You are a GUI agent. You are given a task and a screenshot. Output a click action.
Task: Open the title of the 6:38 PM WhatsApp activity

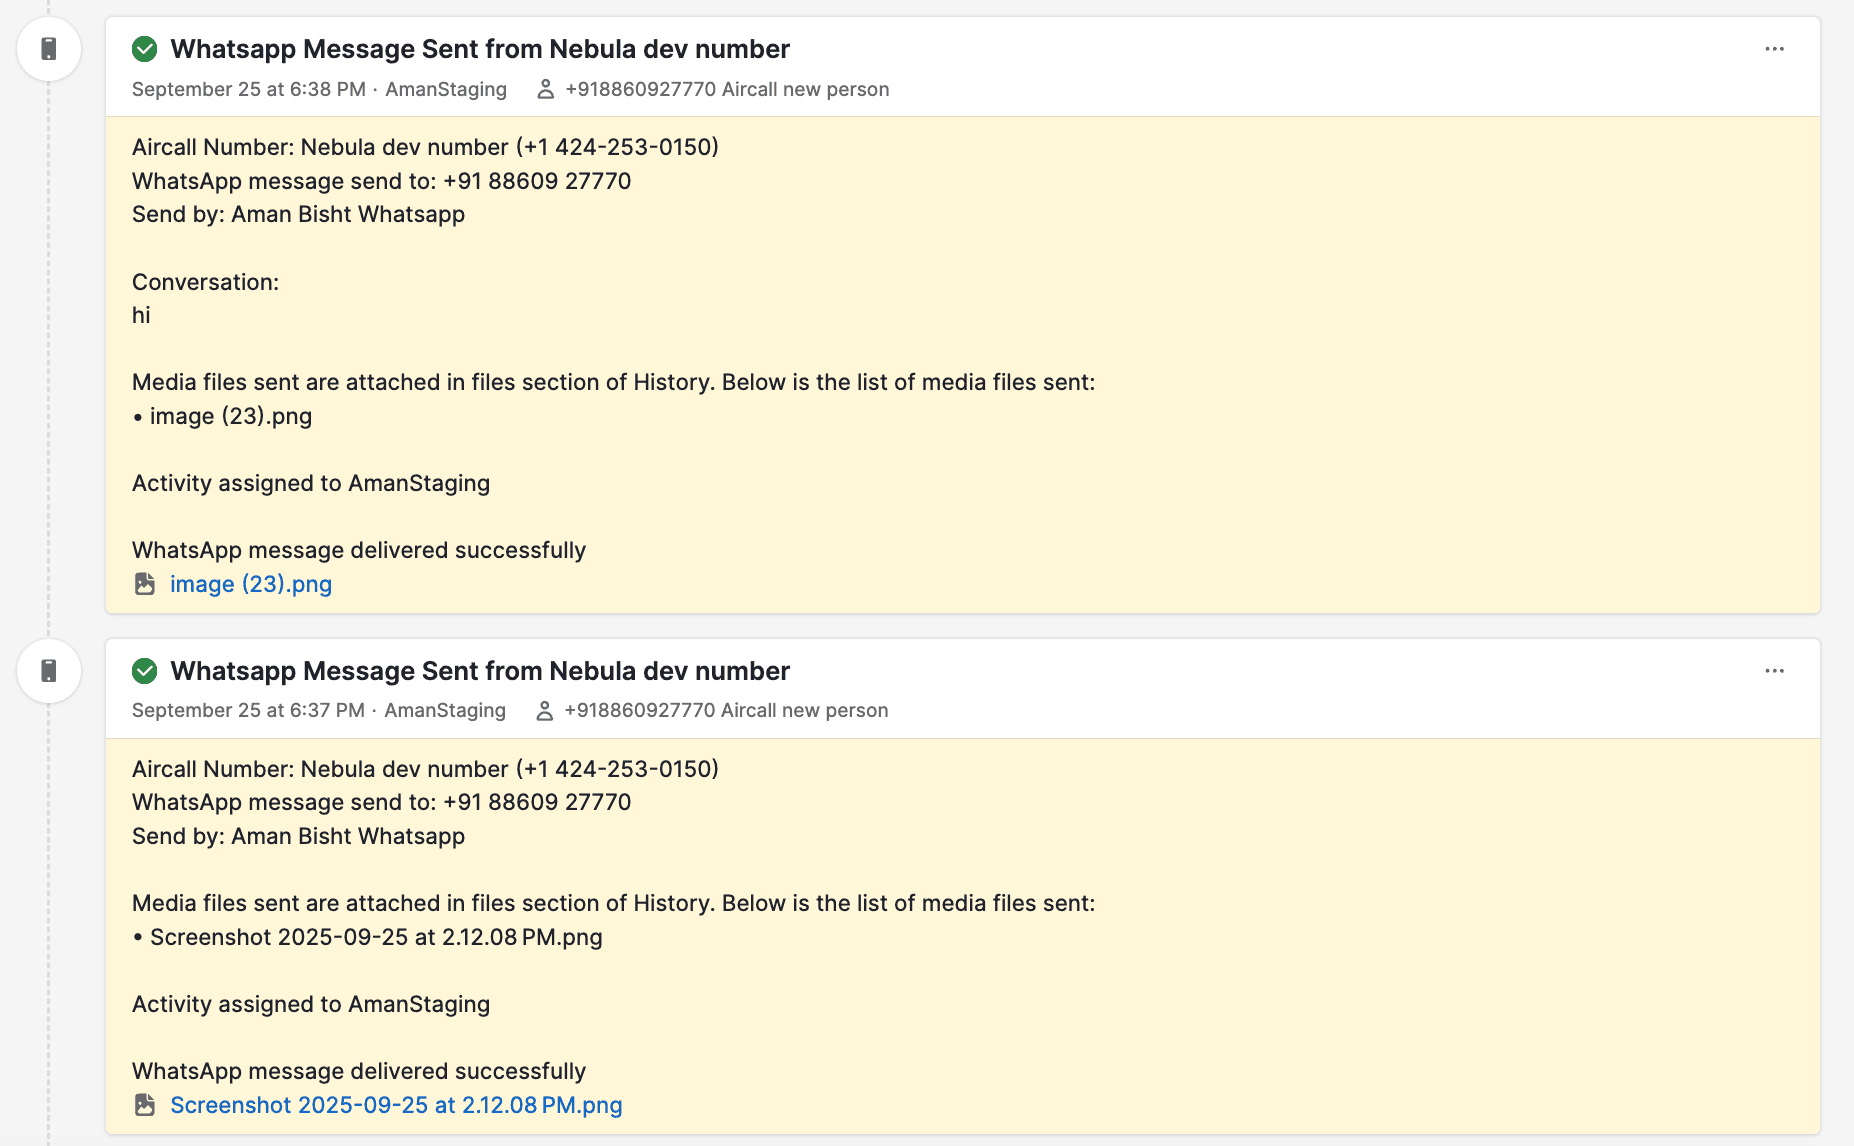pos(480,49)
